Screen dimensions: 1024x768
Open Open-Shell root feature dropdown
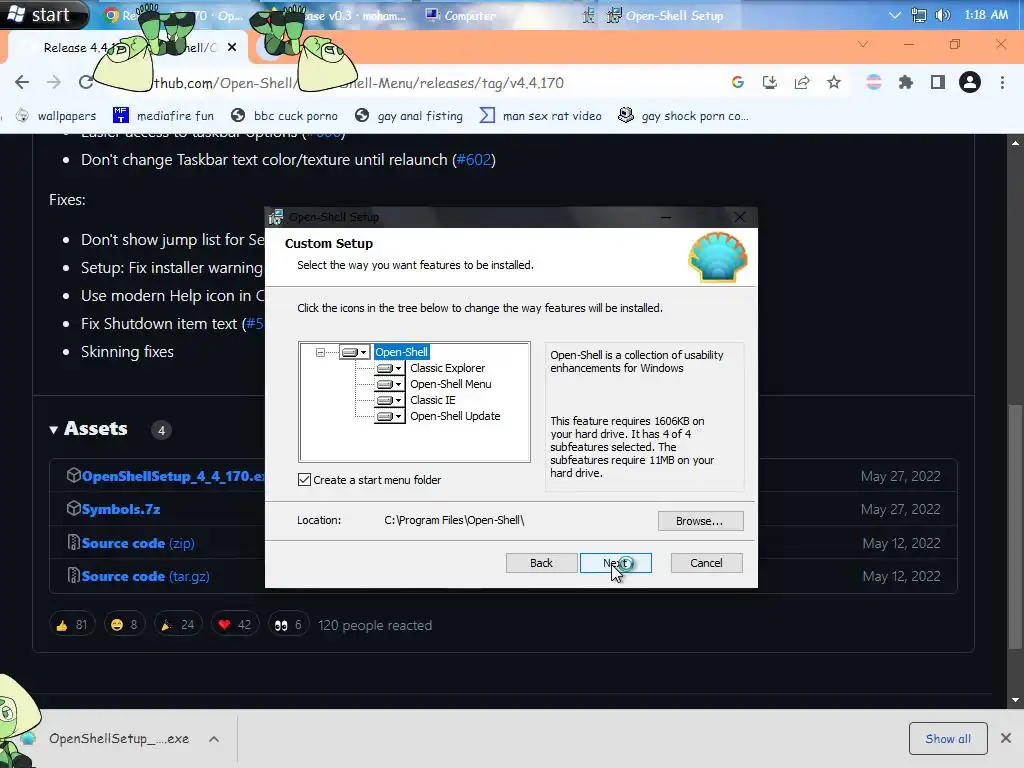(355, 352)
